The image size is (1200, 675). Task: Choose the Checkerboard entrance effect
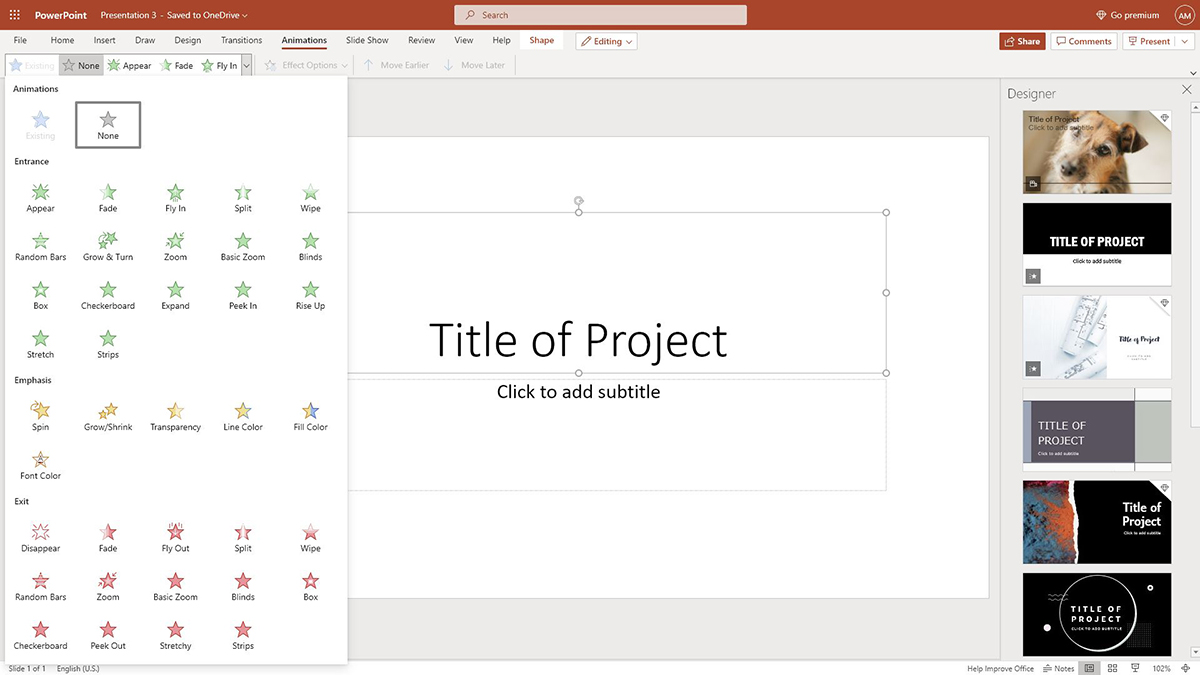pos(108,296)
